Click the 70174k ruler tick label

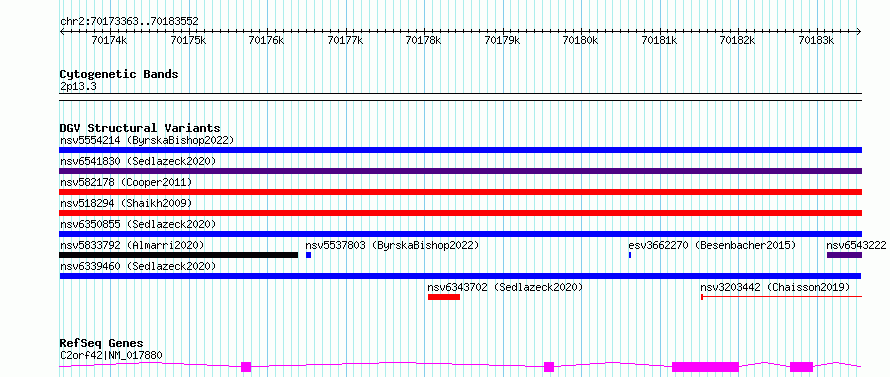click(109, 40)
